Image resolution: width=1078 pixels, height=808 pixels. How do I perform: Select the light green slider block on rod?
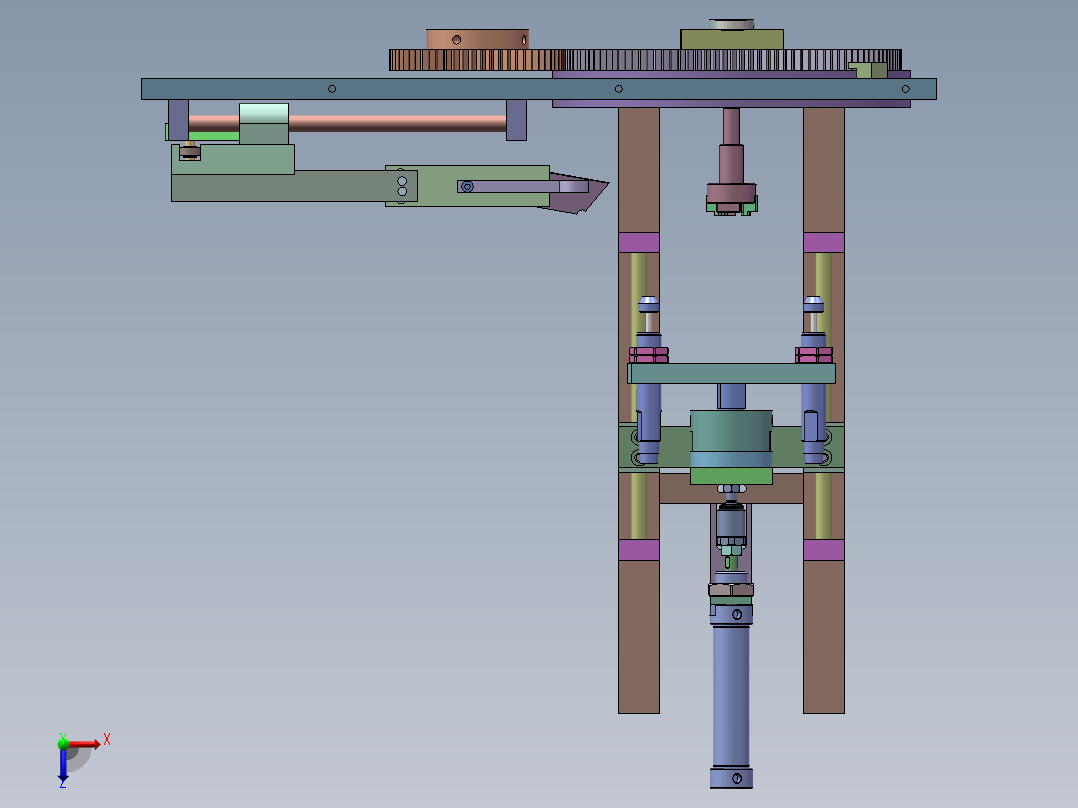264,123
